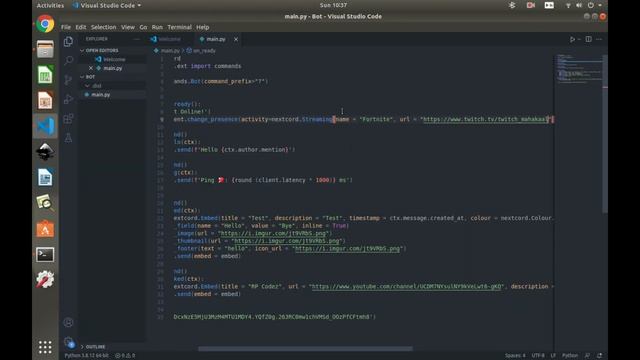Change UTF-8 file encoding
The image size is (640, 360).
point(538,356)
